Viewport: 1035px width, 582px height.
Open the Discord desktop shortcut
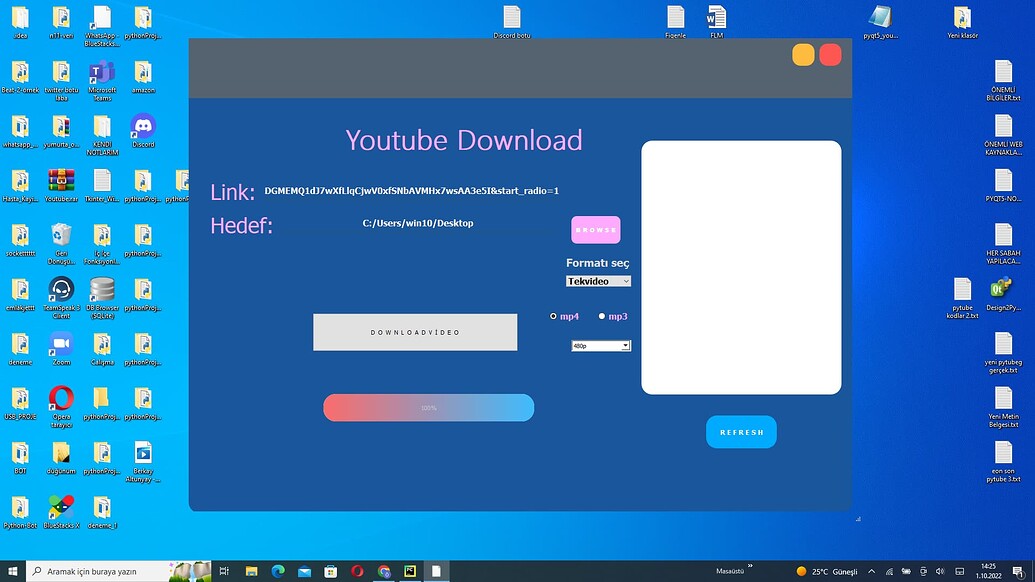point(143,127)
